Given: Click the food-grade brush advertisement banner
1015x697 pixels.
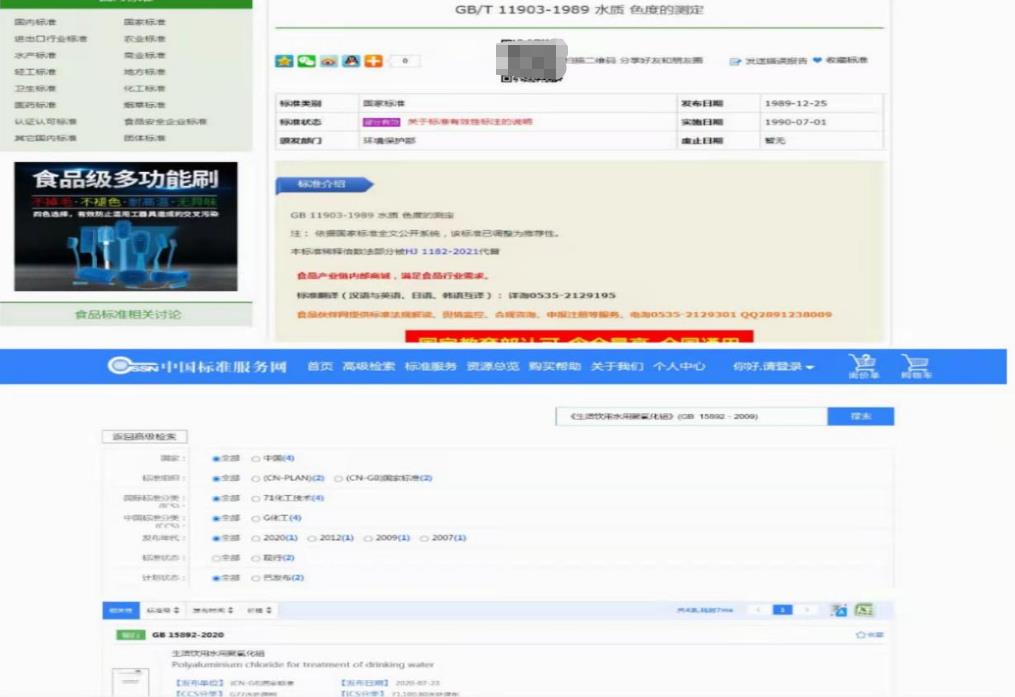Looking at the screenshot, I should coord(126,226).
